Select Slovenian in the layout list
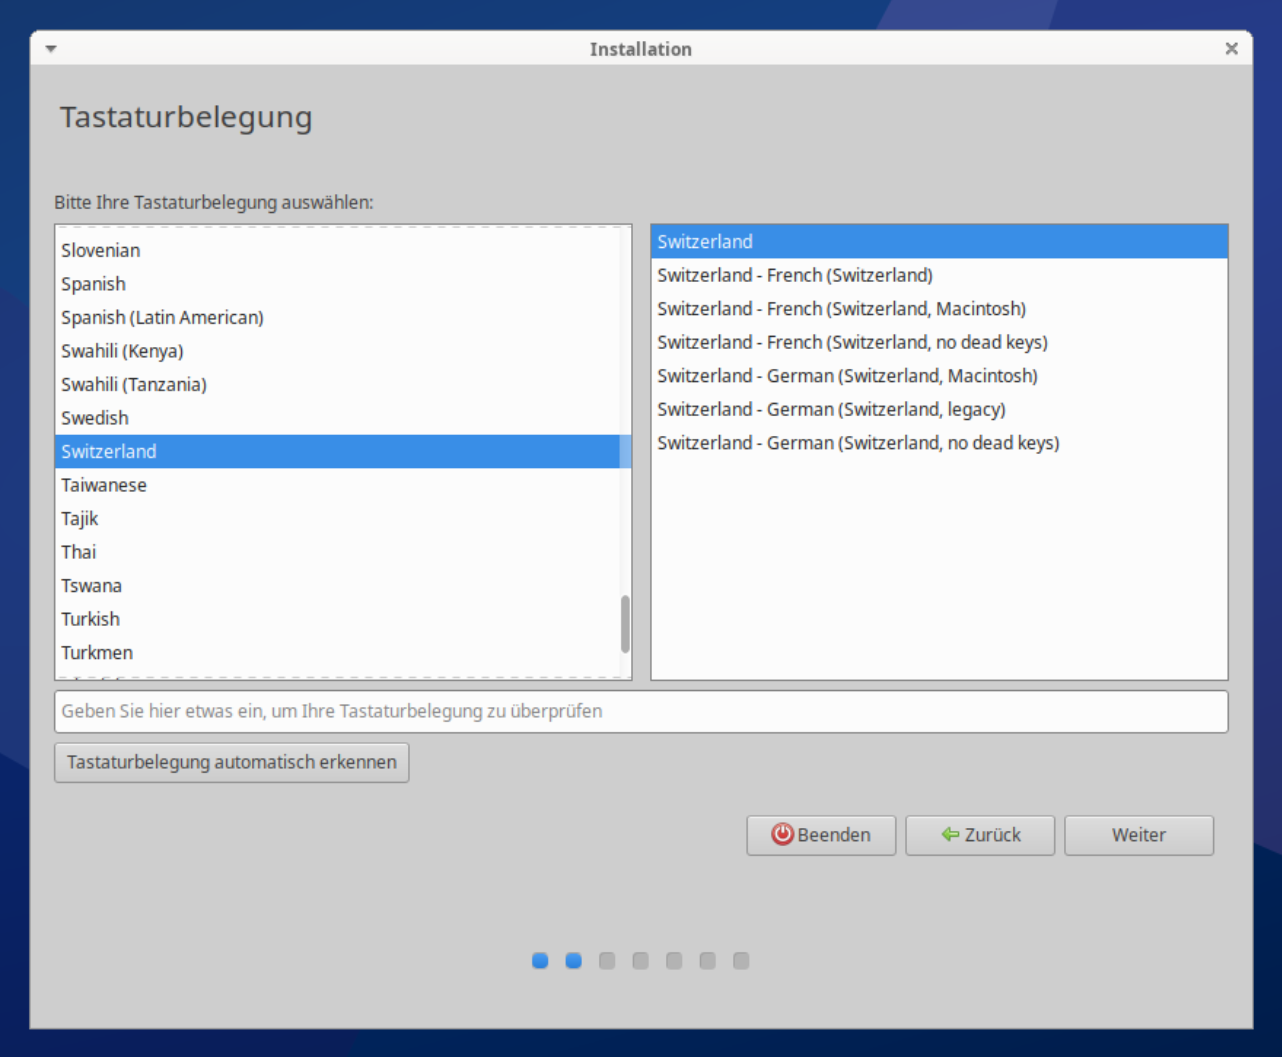The image size is (1282, 1057). (x=101, y=251)
